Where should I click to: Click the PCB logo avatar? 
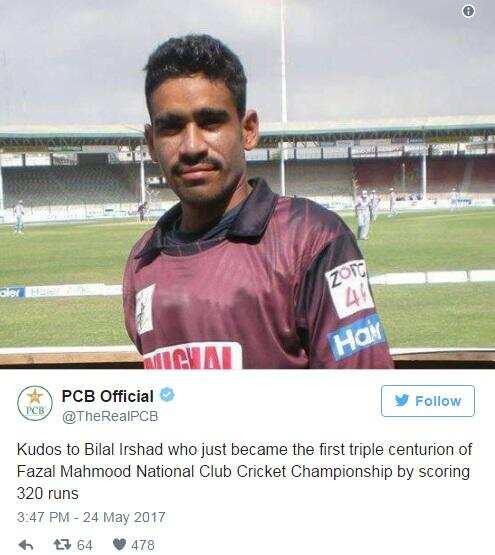coord(35,403)
